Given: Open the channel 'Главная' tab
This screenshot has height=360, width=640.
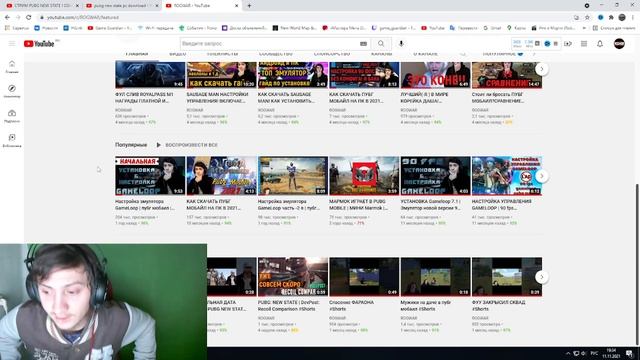Looking at the screenshot, I should pyautogui.click(x=136, y=54).
